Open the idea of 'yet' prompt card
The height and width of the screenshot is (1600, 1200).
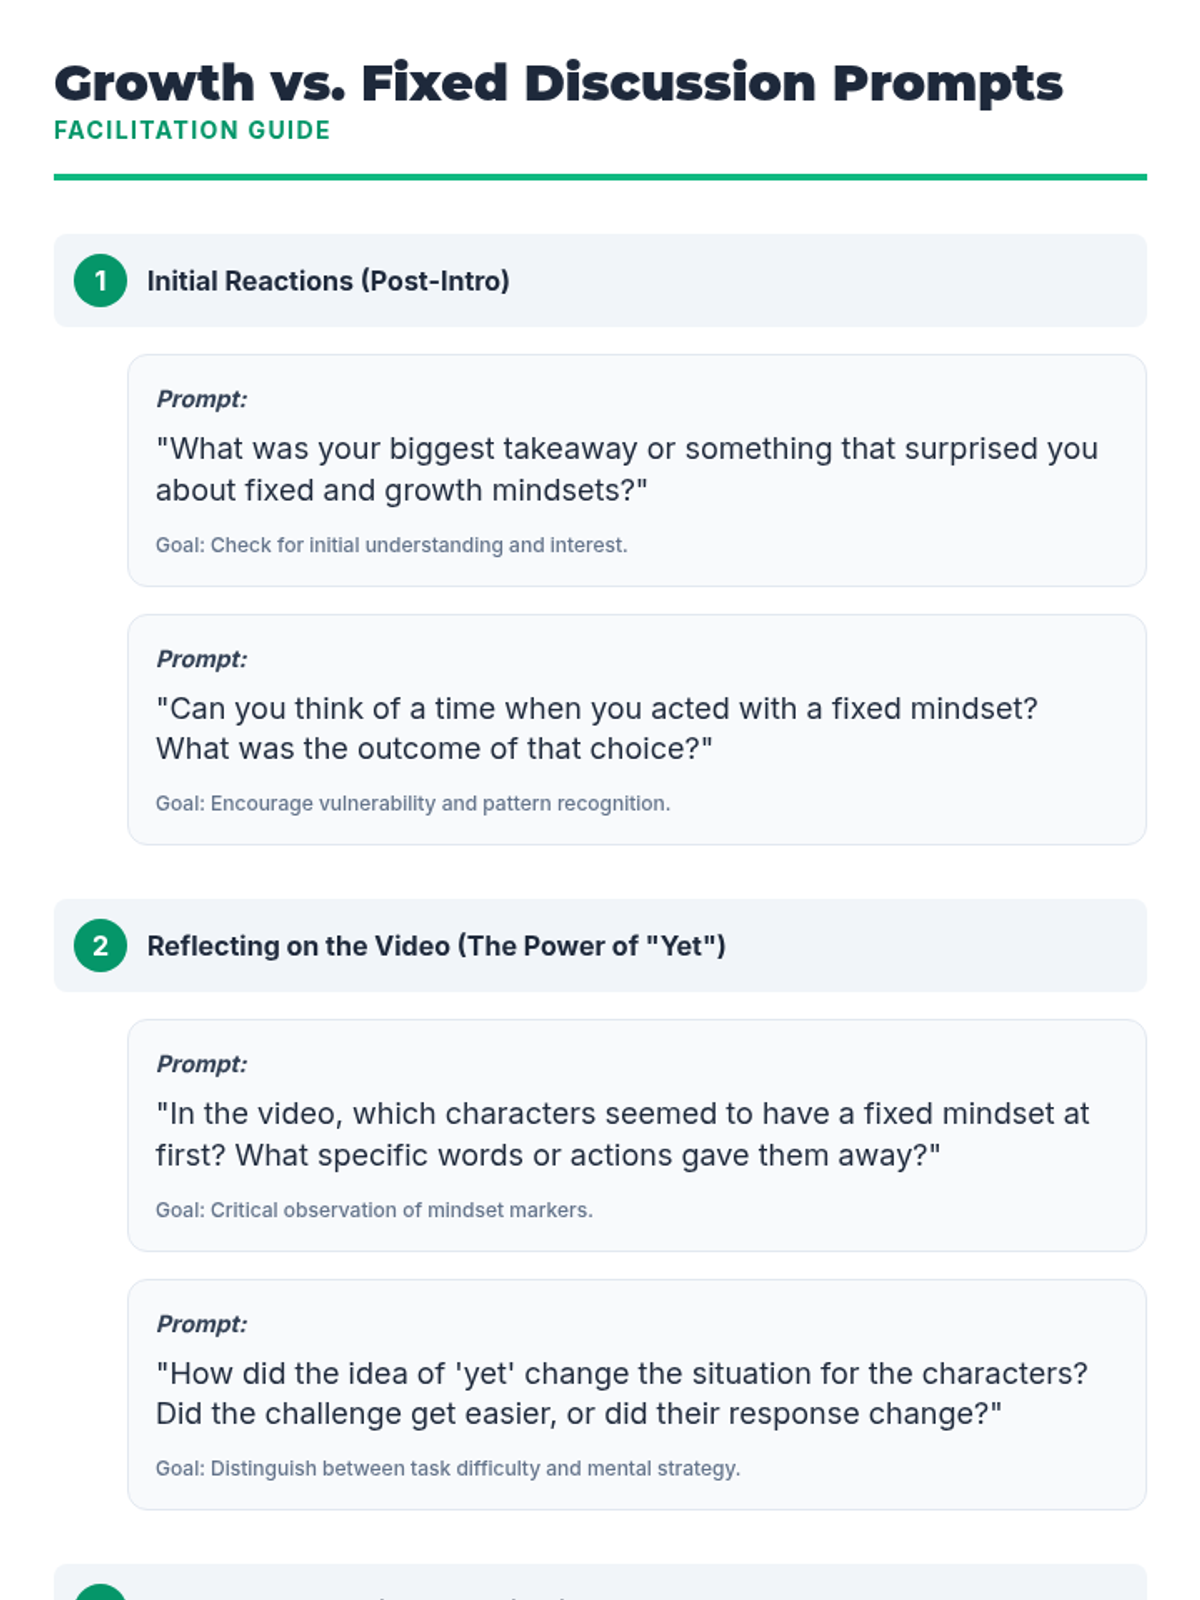(637, 1395)
